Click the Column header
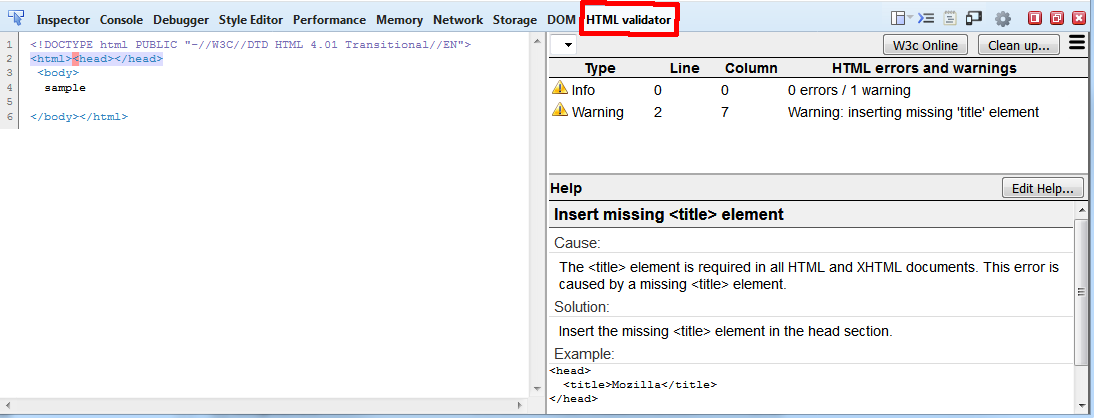This screenshot has width=1094, height=418. coord(751,68)
